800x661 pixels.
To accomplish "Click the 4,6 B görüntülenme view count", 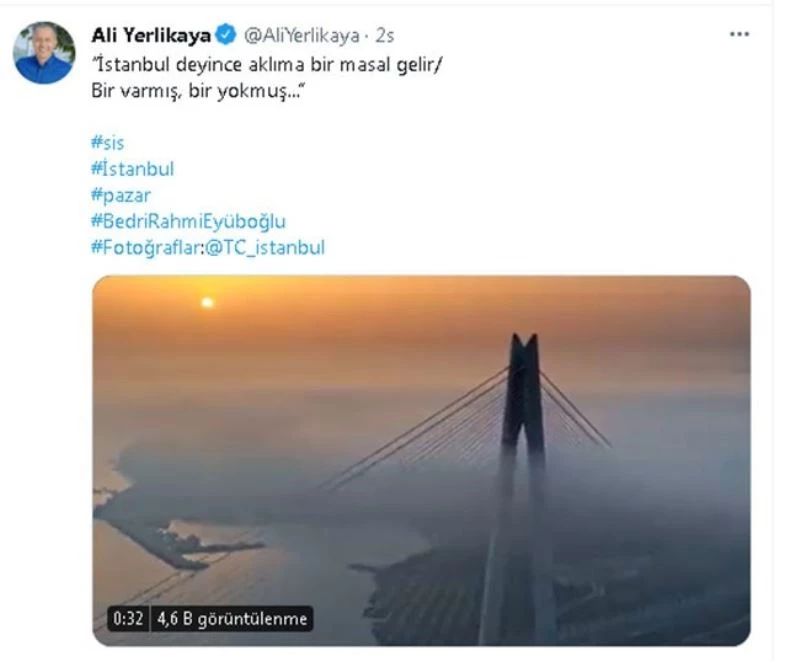I will point(230,618).
